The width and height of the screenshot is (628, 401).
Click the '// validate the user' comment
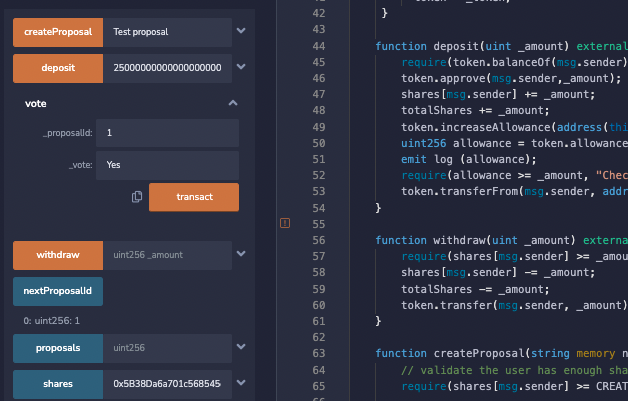pyautogui.click(x=515, y=370)
